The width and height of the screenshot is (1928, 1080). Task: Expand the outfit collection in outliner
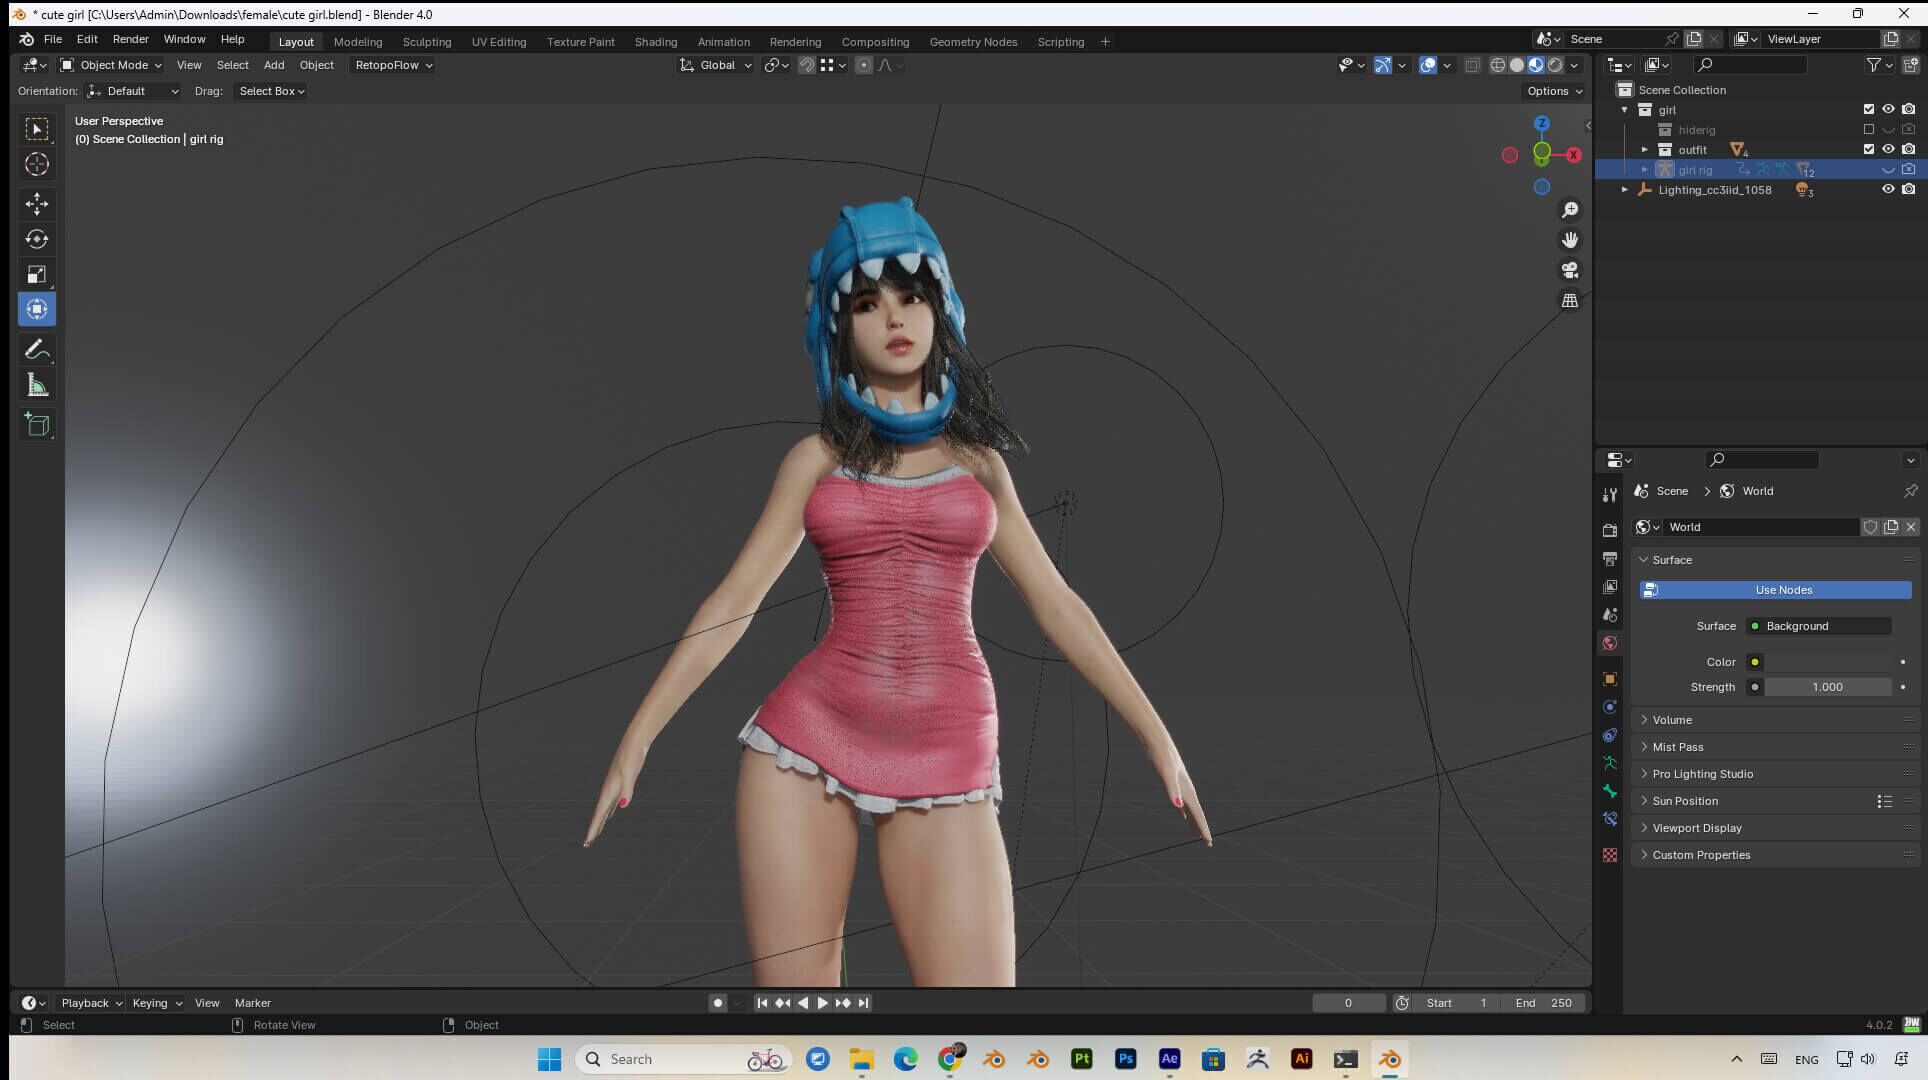click(x=1644, y=150)
